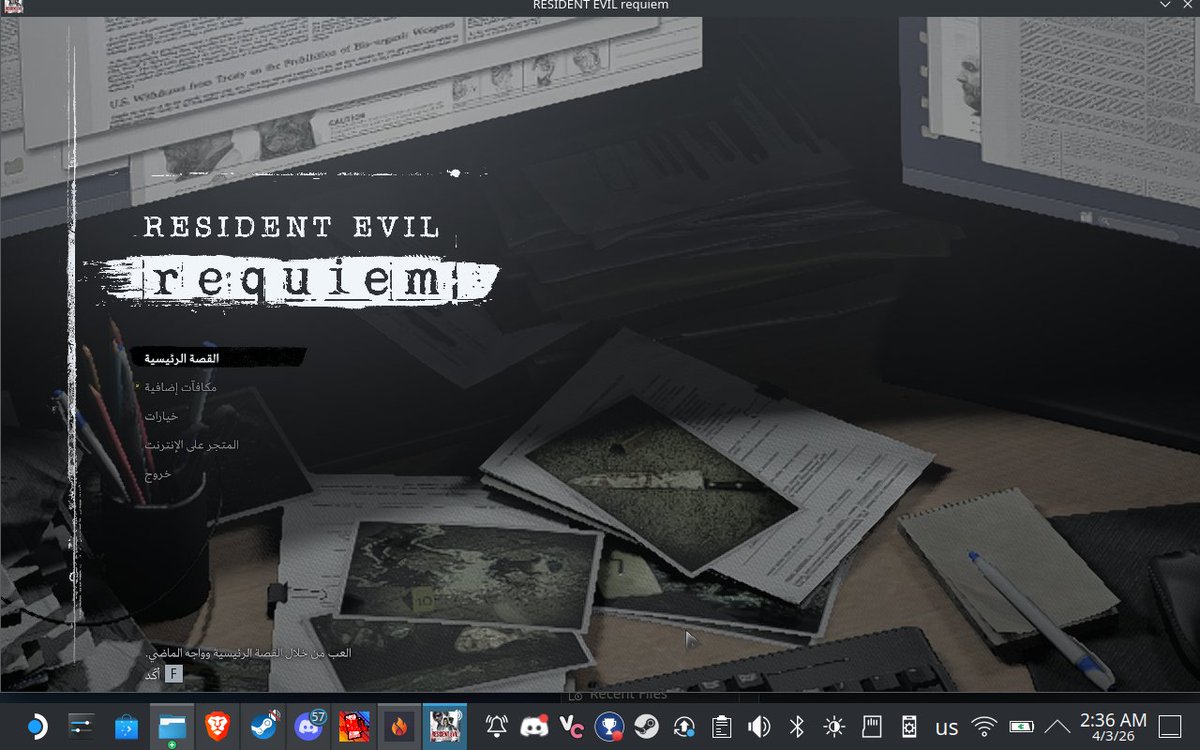Open System Settings from the taskbar
This screenshot has height=750, width=1200.
(x=82, y=725)
